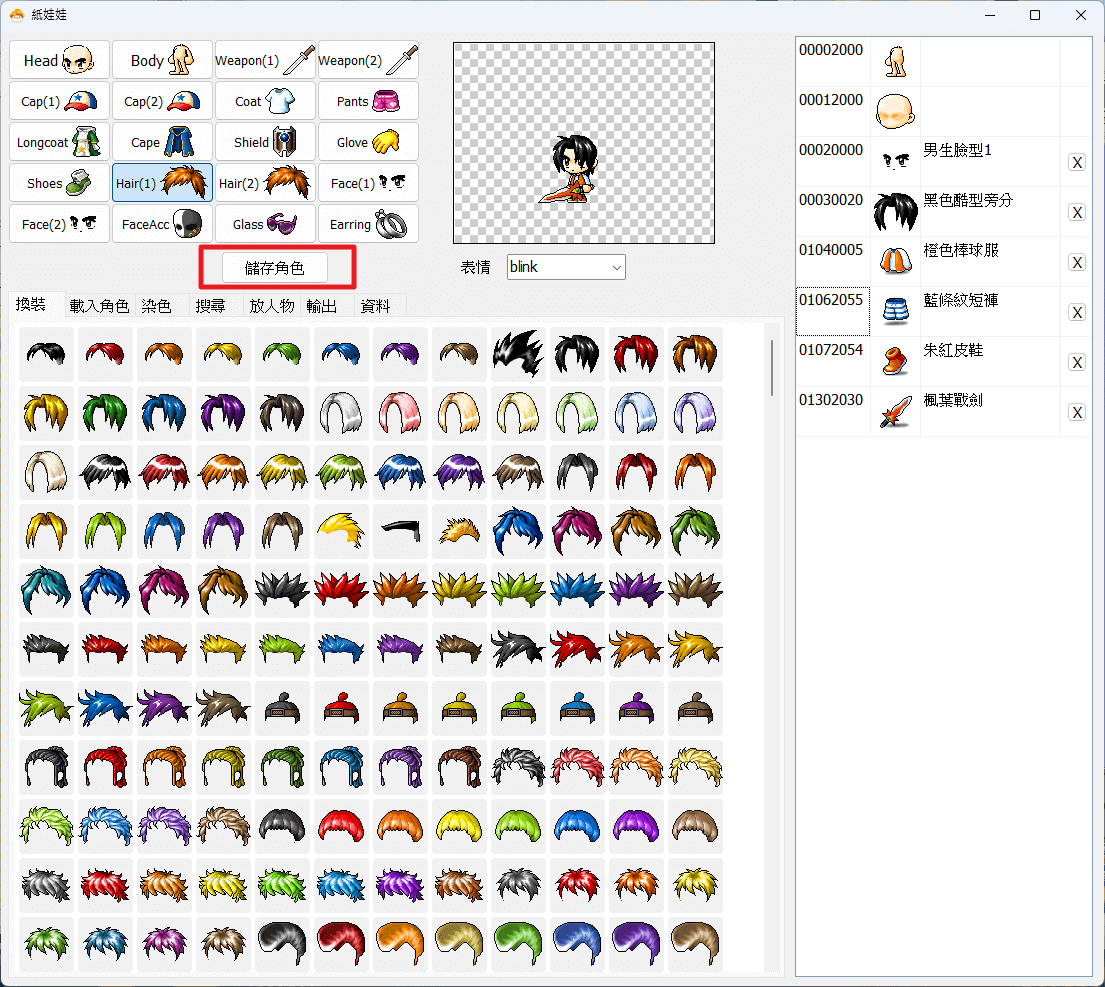Choose the Shield category button
This screenshot has width=1105, height=987.
pyautogui.click(x=265, y=142)
